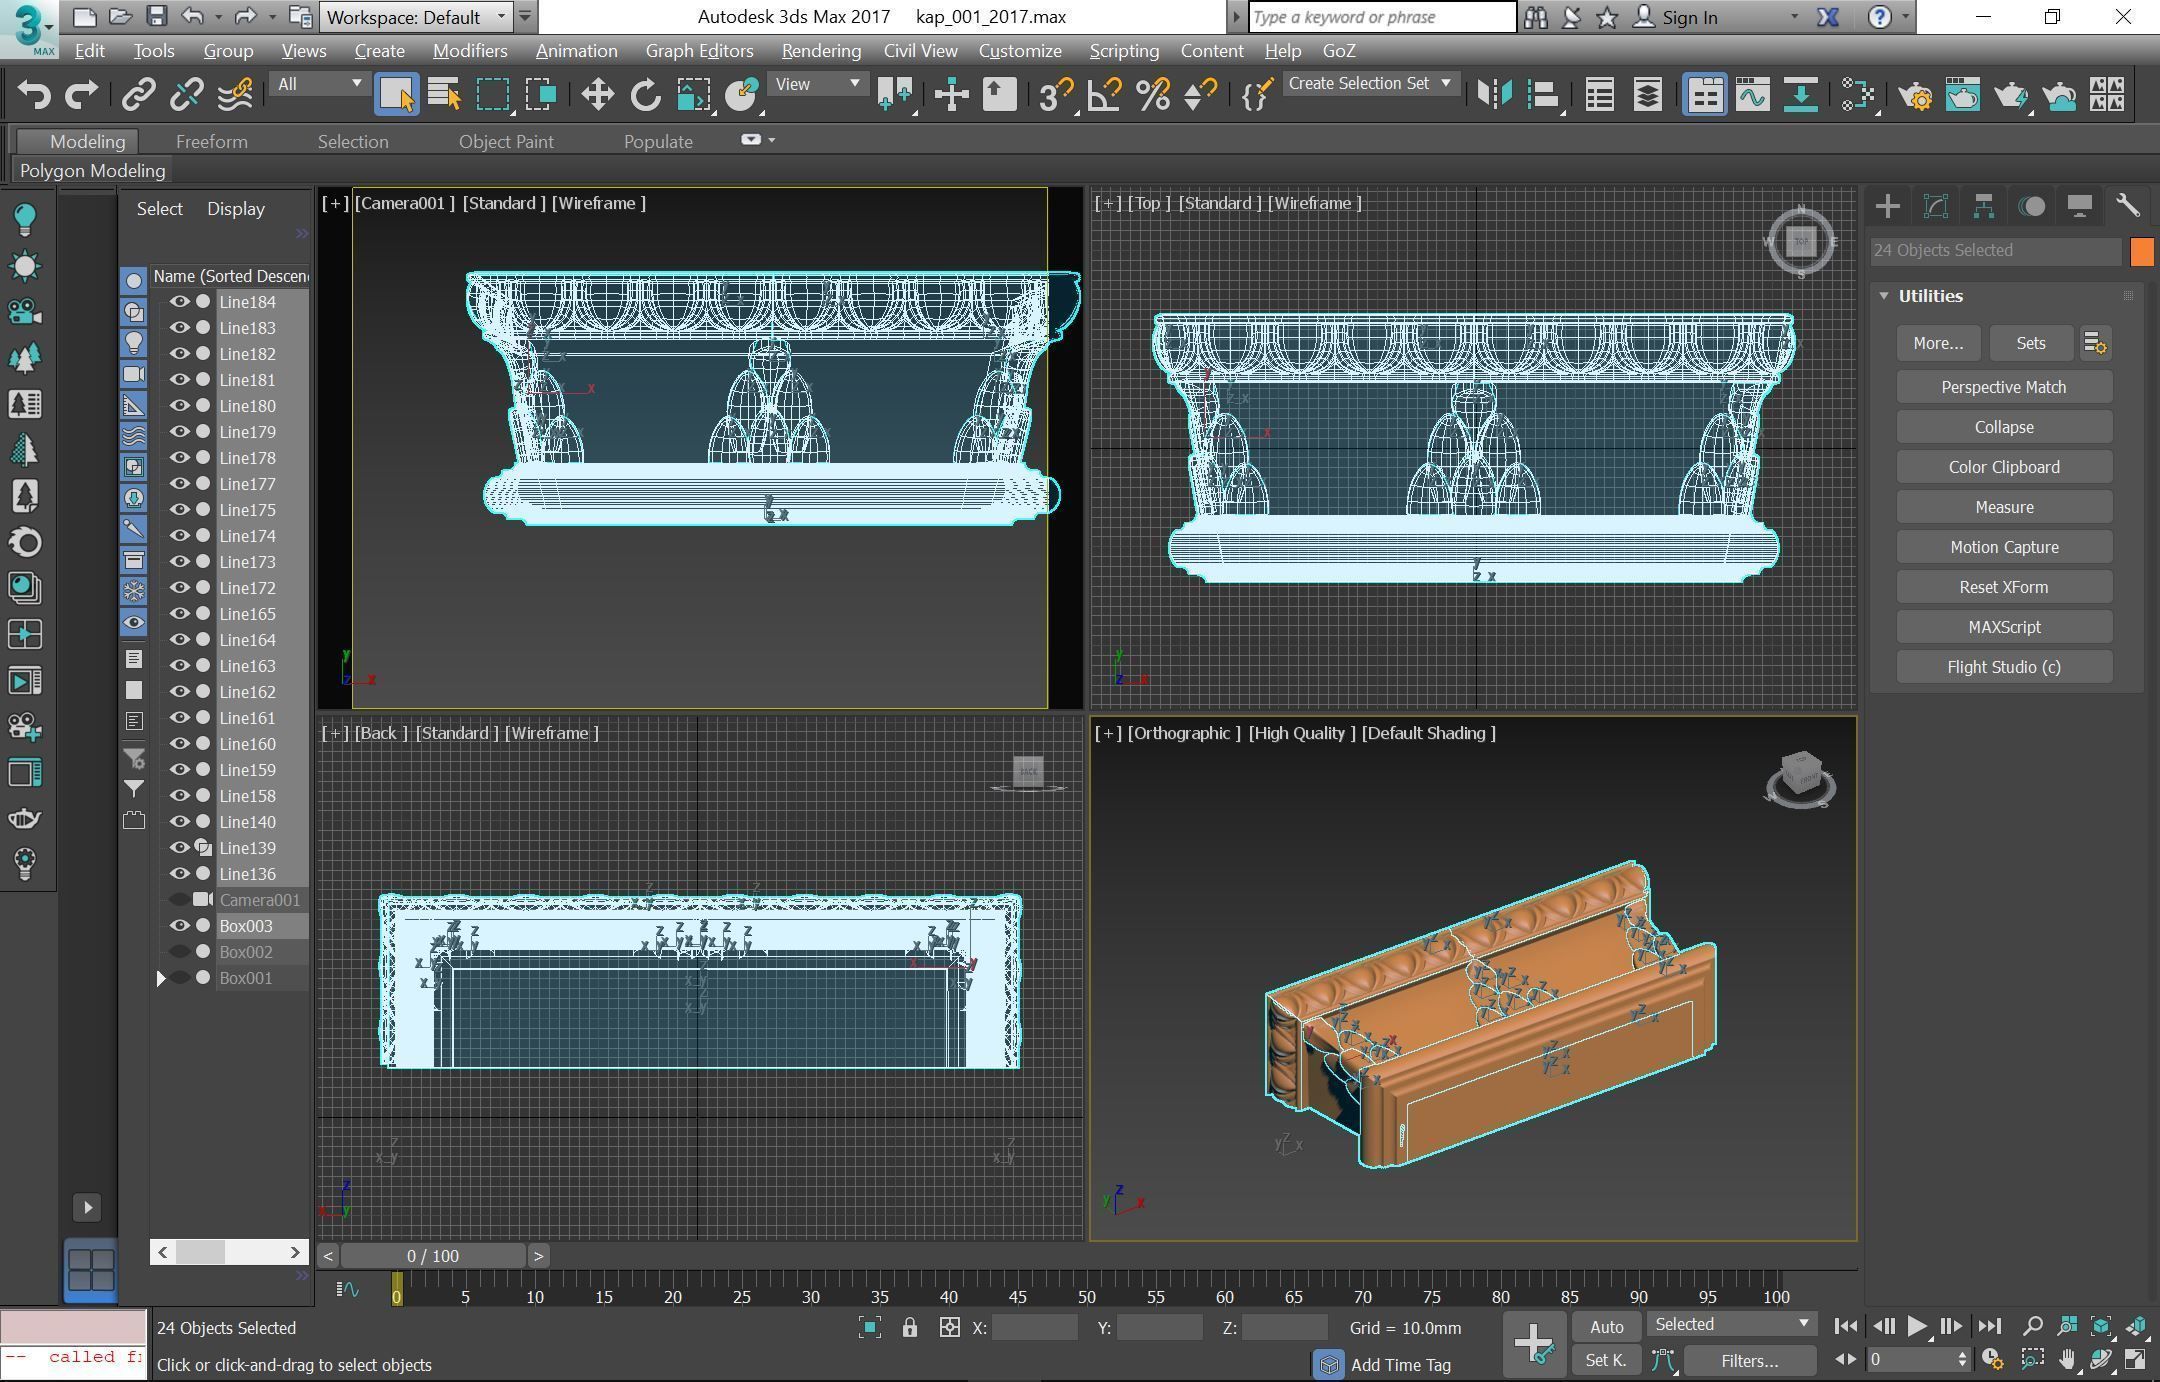Open the Sign In dropdown arrow
2160x1382 pixels.
coord(1793,17)
